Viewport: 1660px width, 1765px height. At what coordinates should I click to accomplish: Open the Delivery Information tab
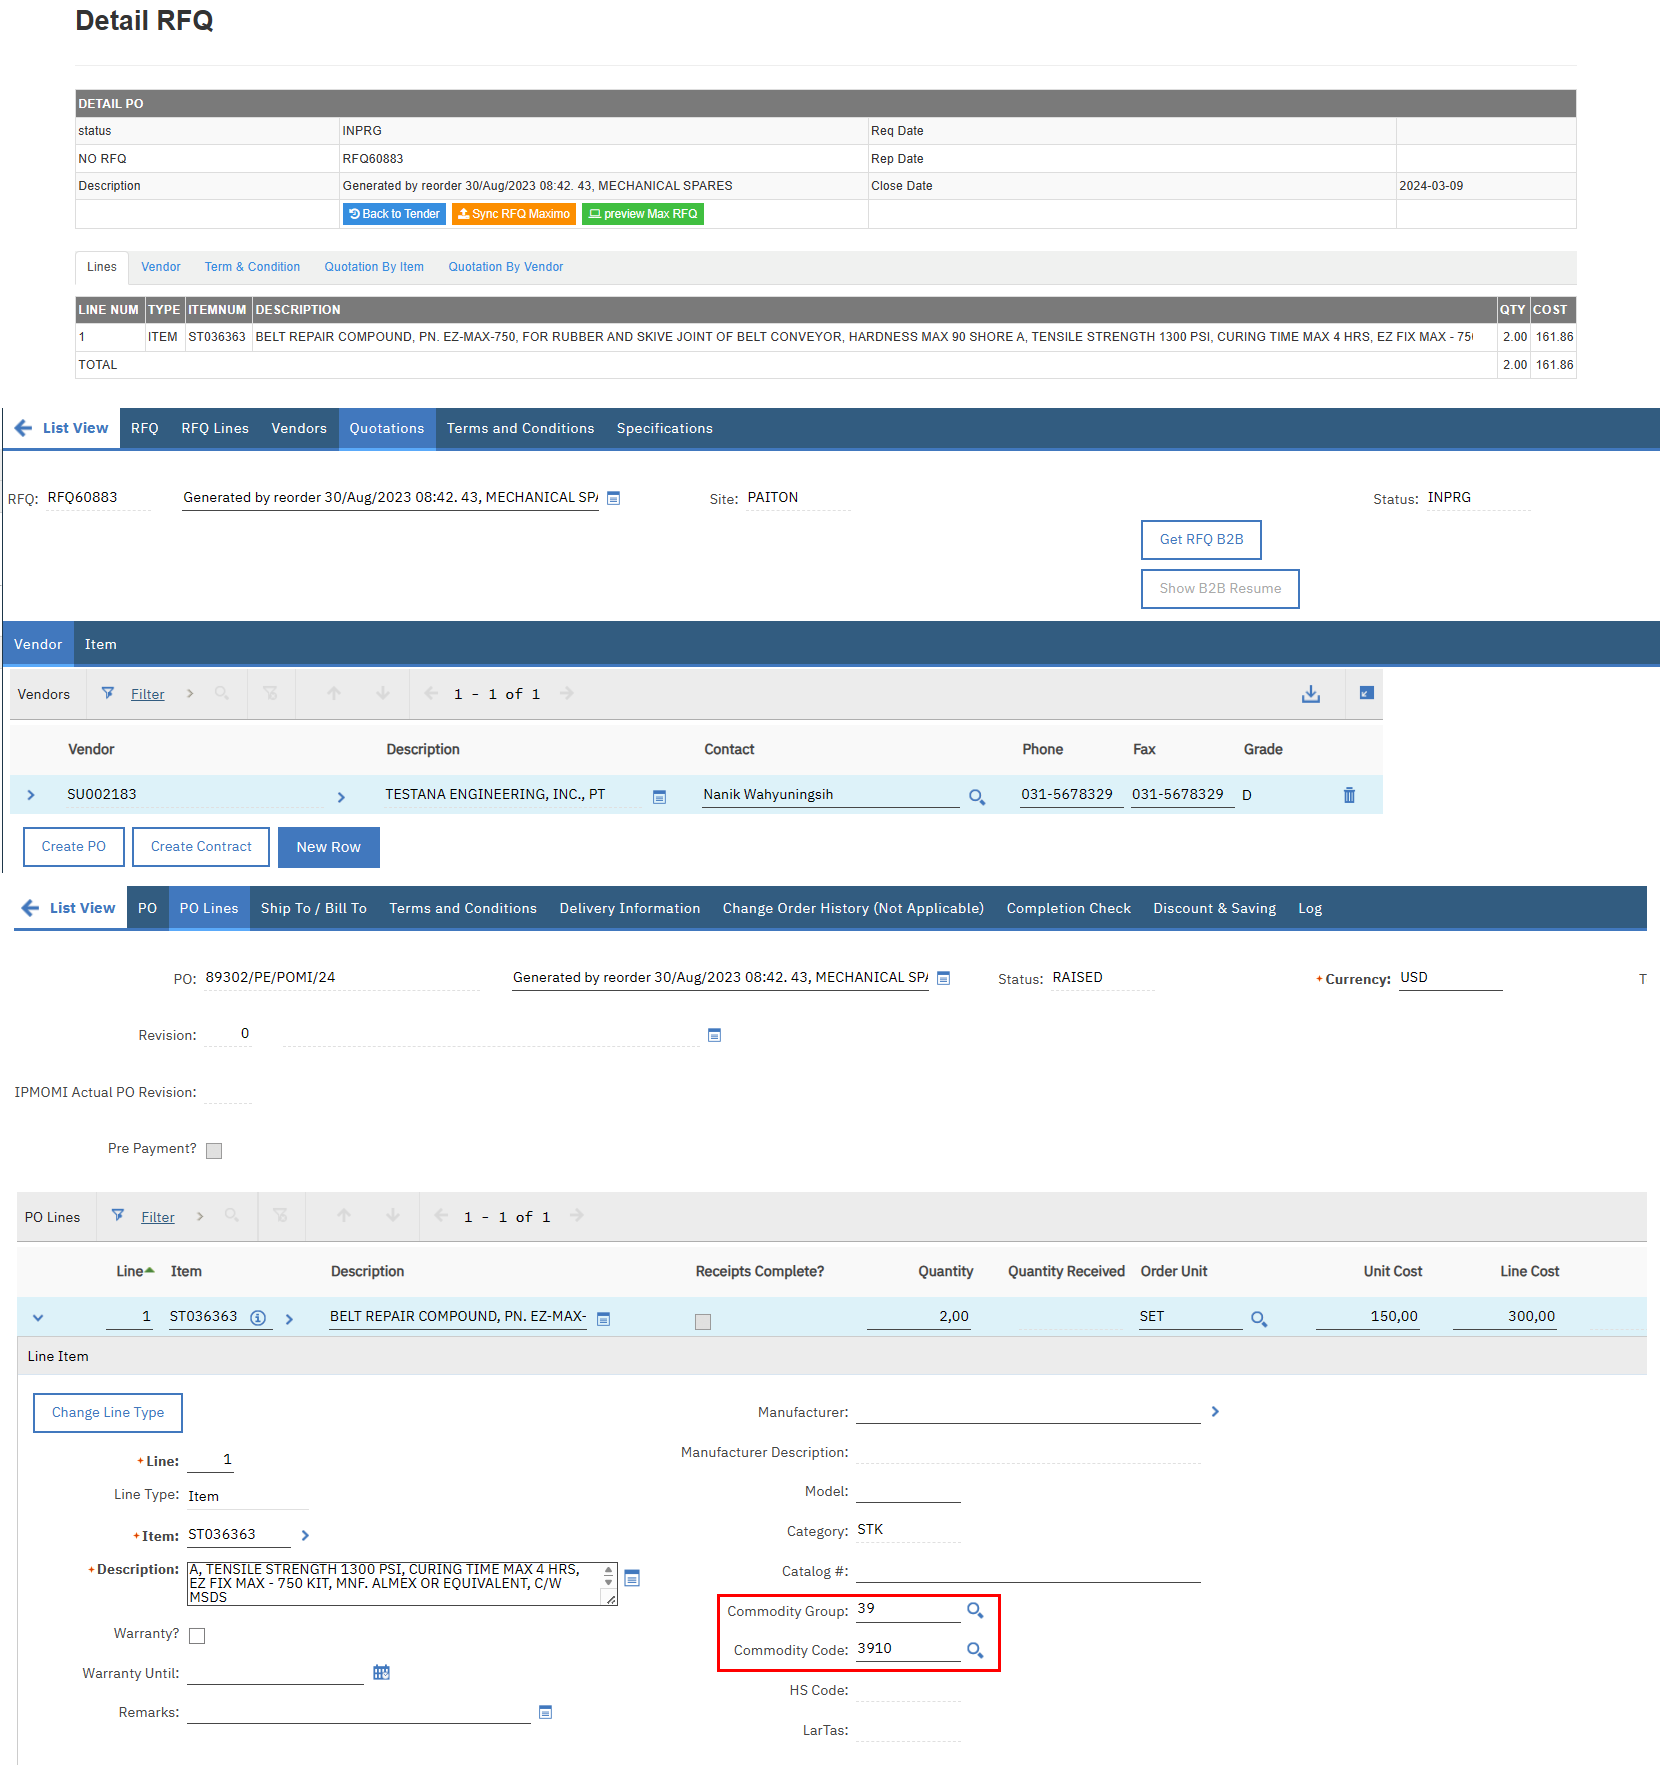tap(630, 908)
